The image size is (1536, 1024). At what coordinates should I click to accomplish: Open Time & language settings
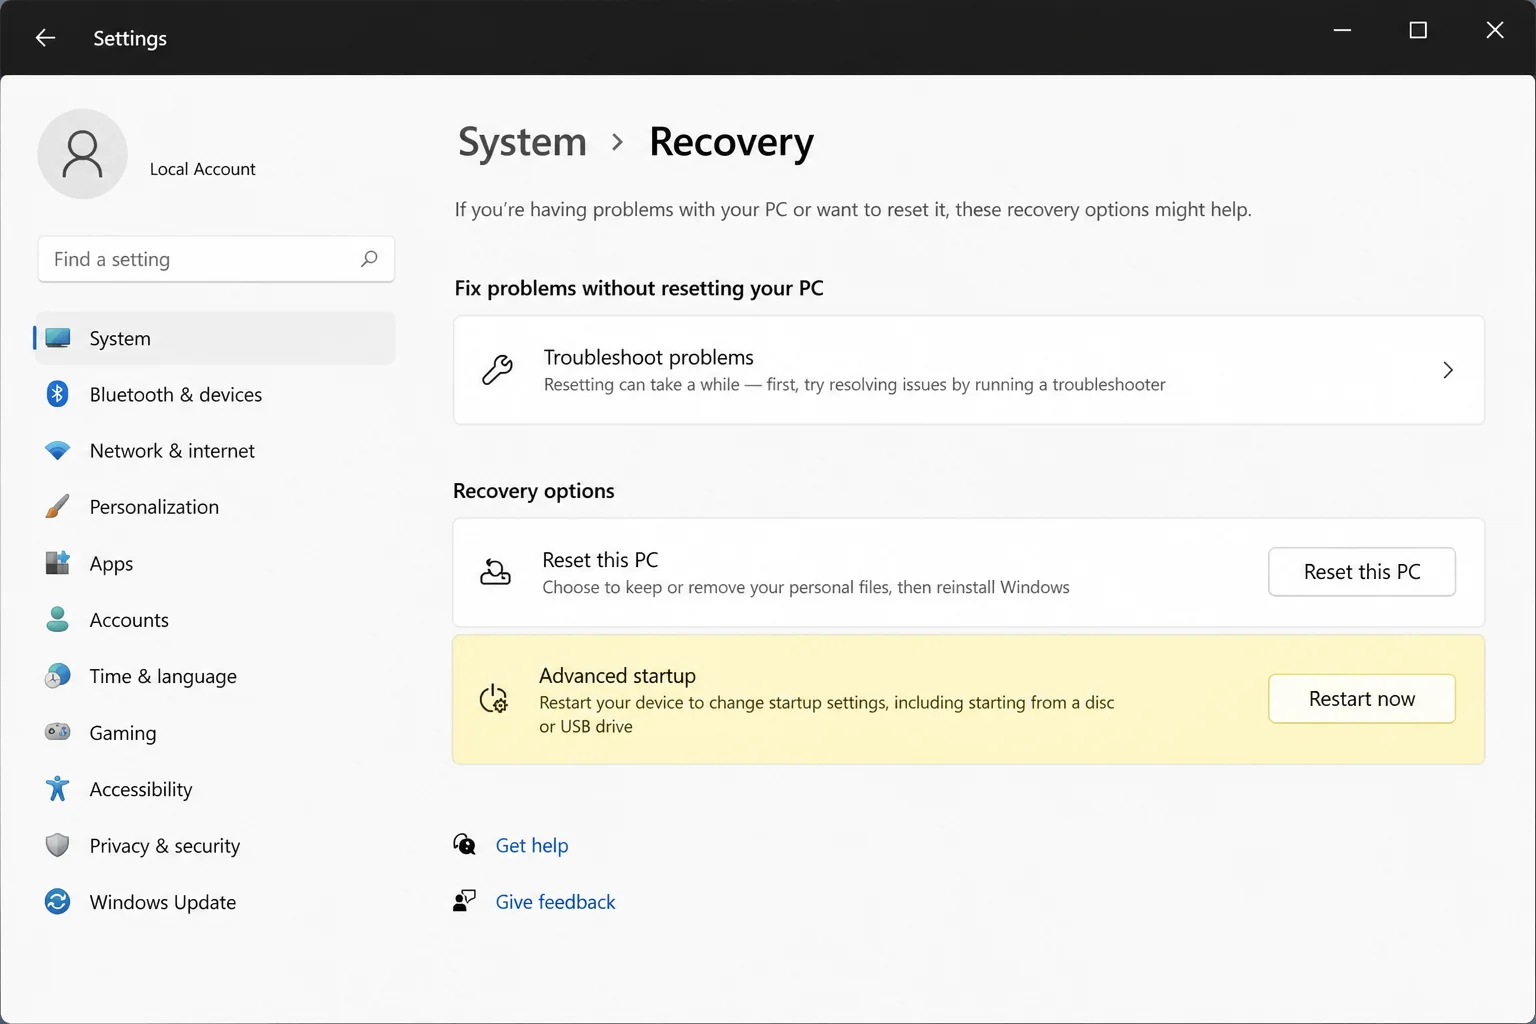click(215, 676)
